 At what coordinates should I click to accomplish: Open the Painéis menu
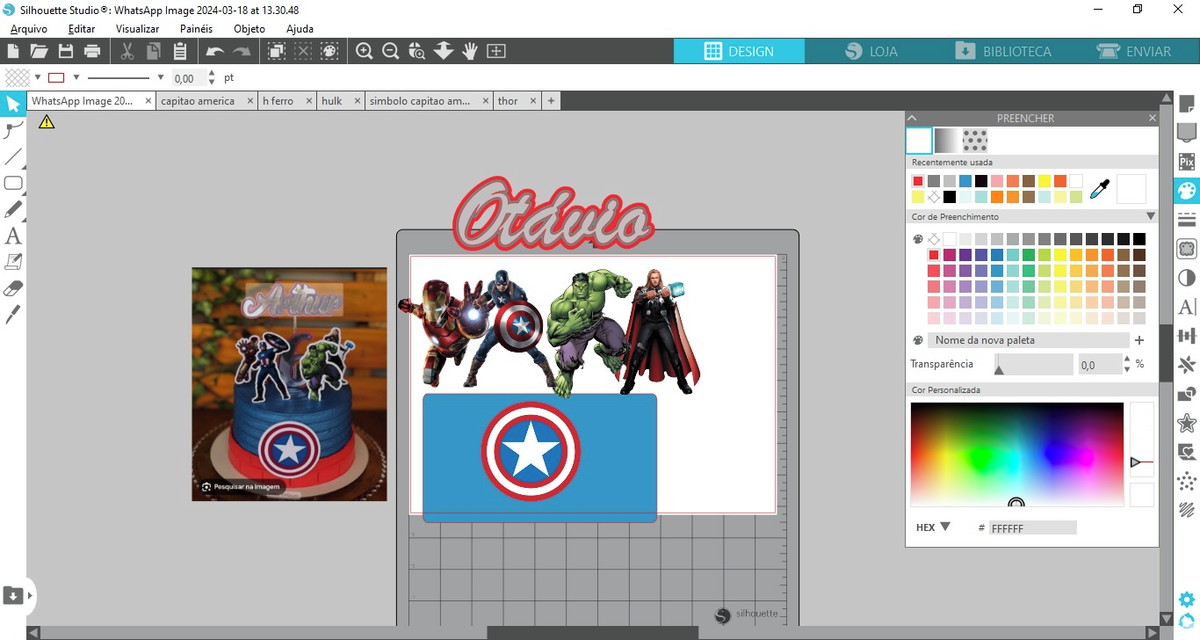[x=196, y=29]
